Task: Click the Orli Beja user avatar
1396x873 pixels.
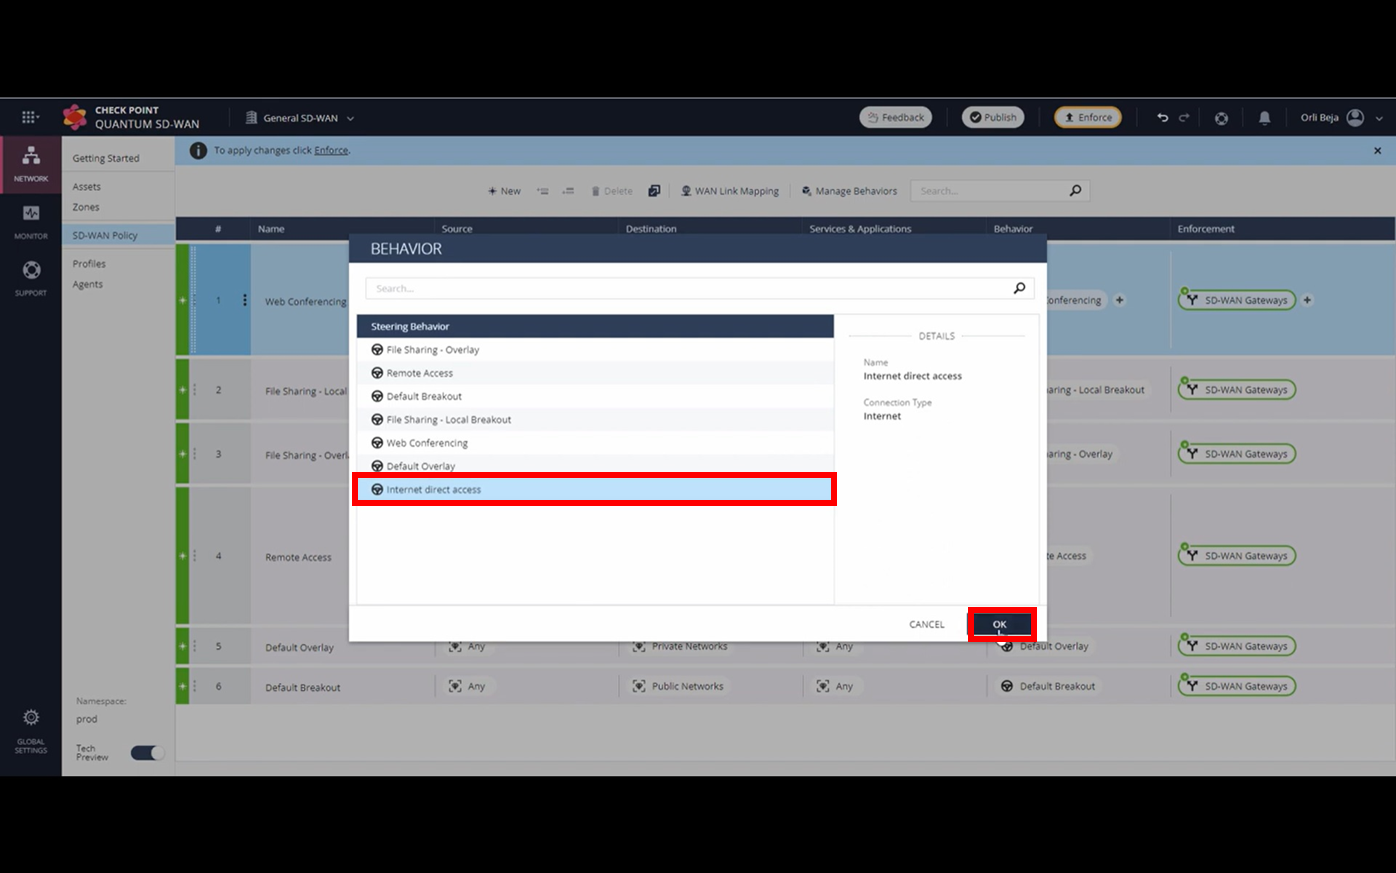Action: 1355,118
